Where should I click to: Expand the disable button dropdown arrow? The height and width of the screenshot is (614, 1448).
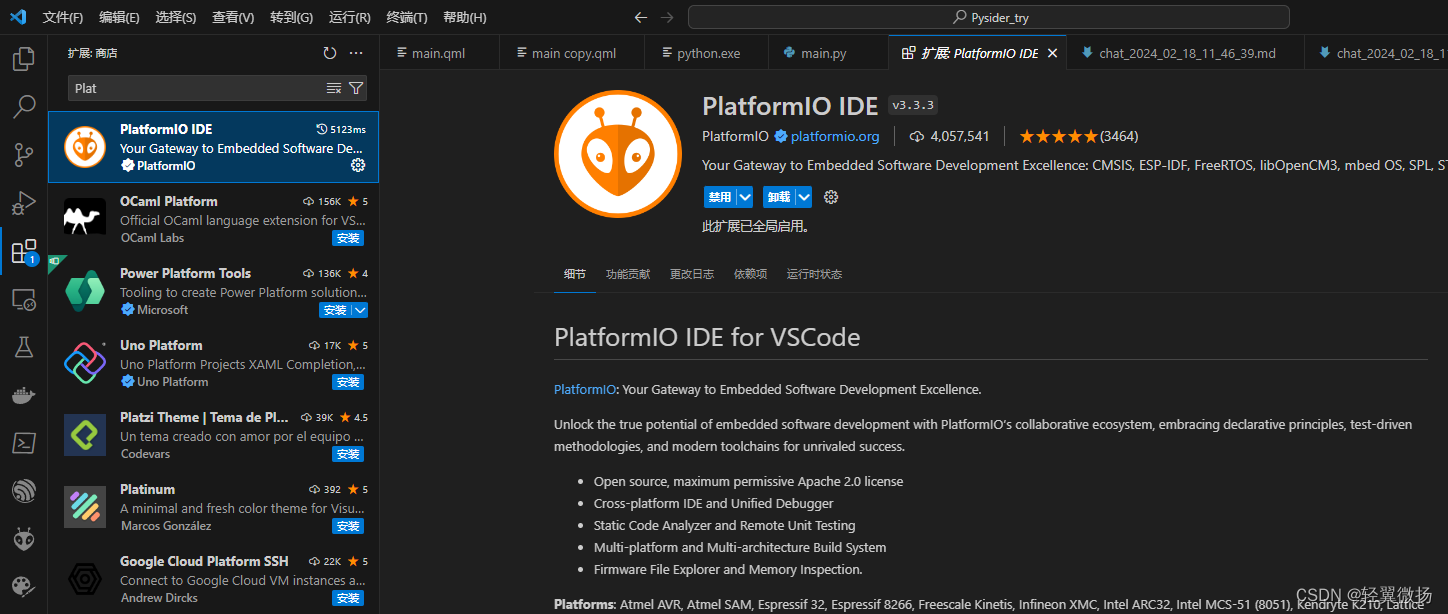745,197
